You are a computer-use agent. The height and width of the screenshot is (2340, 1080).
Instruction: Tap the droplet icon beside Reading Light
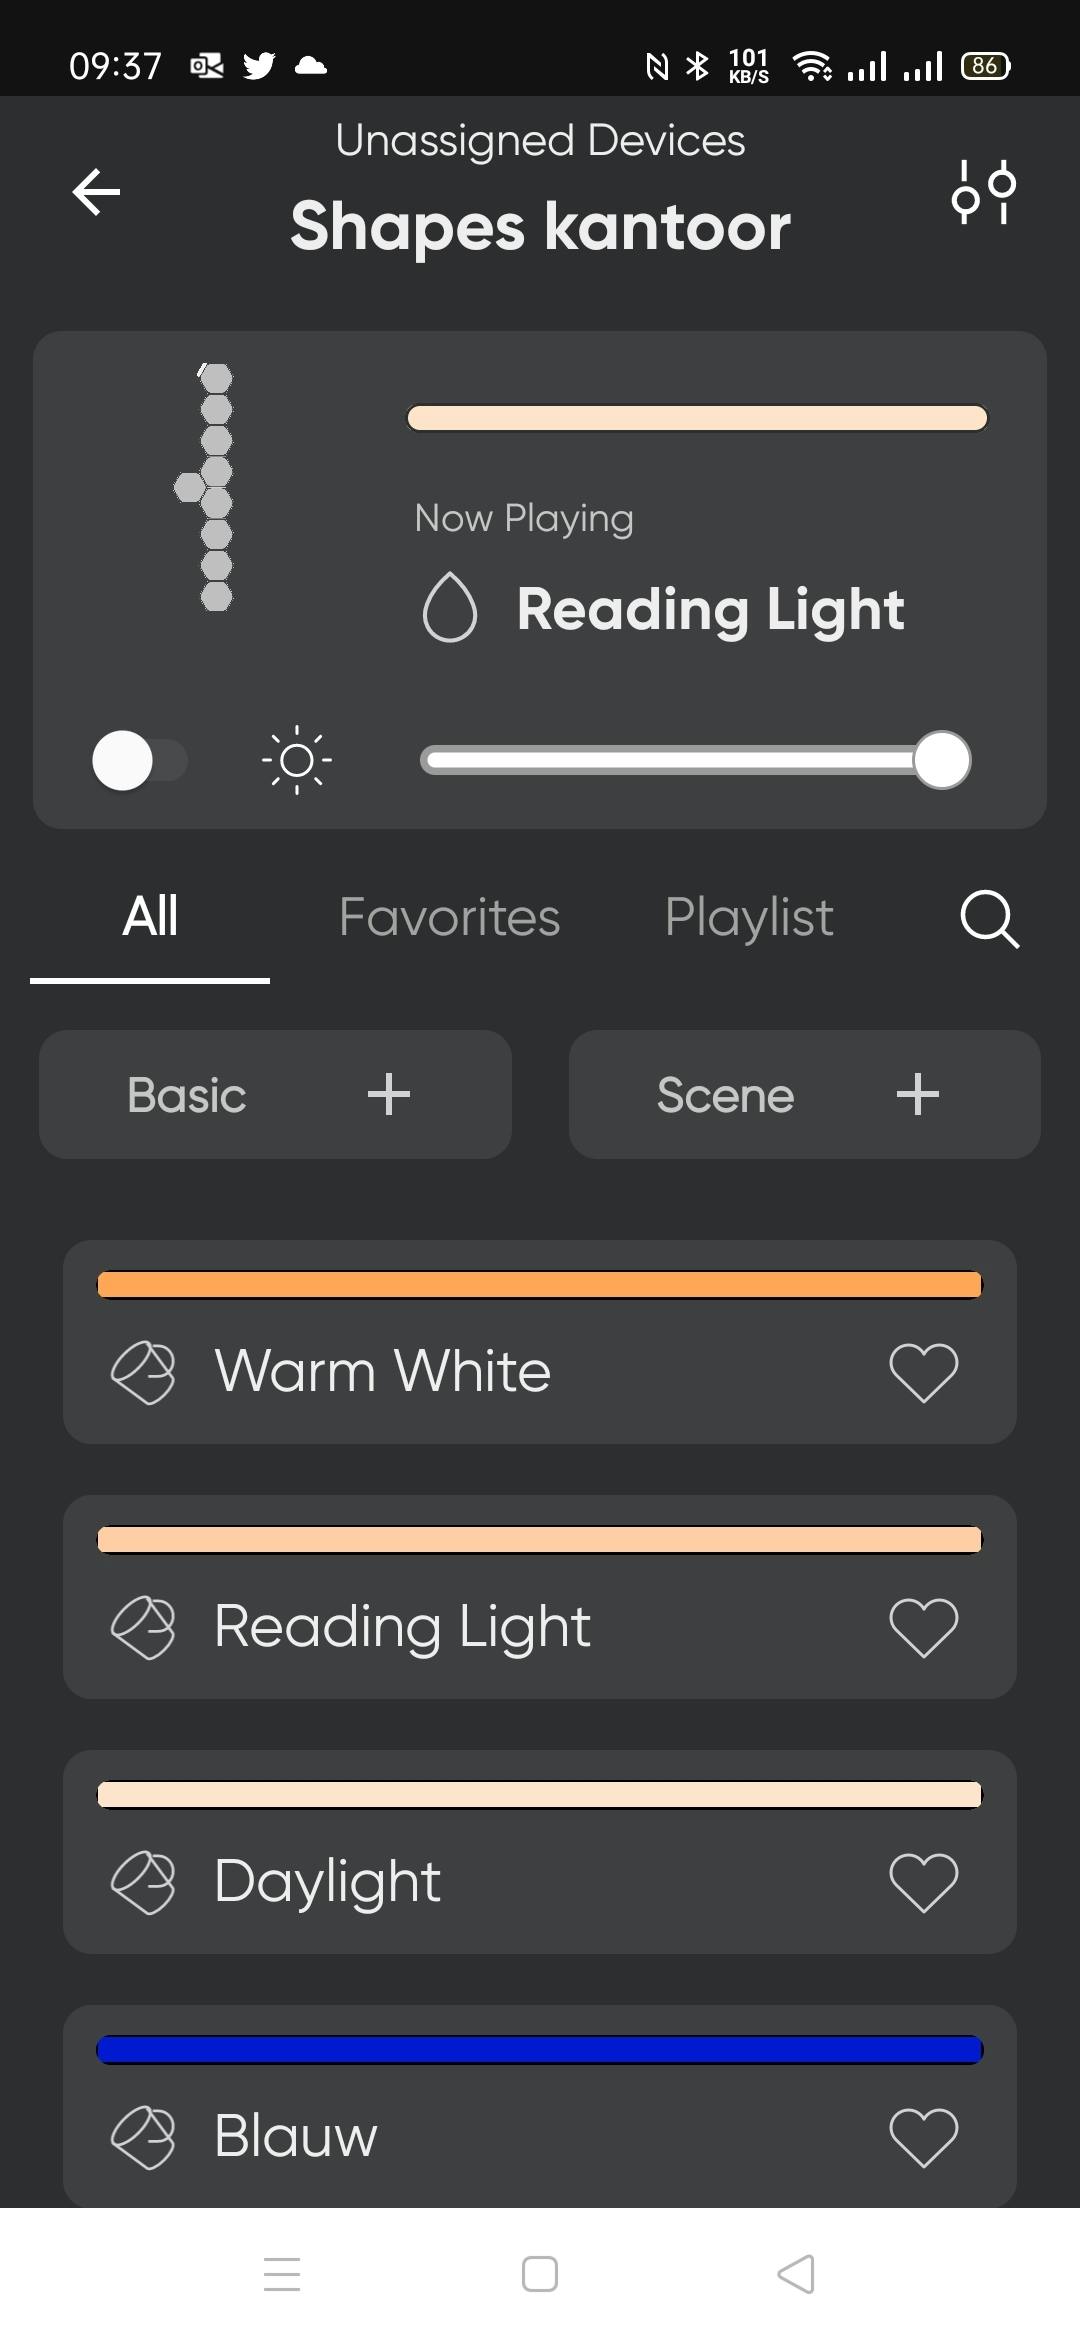tap(450, 608)
